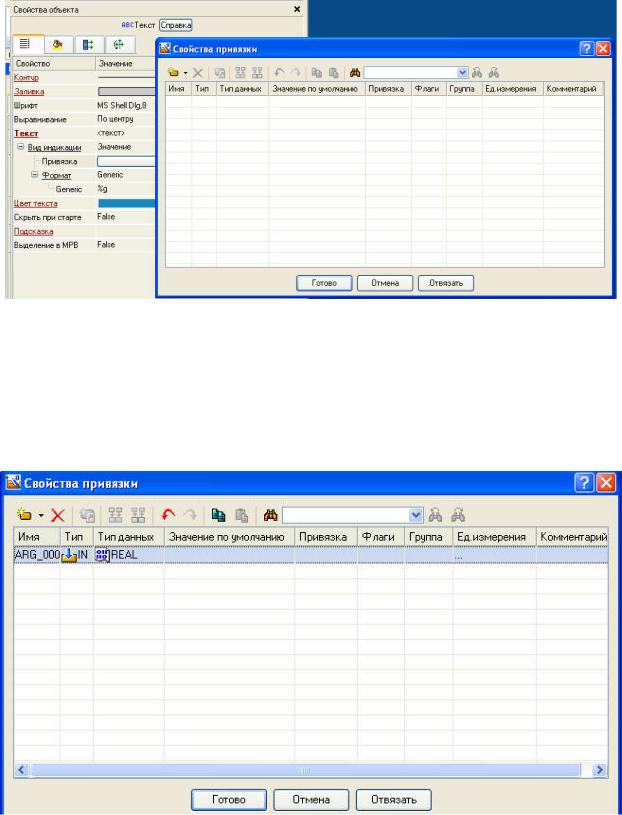
Task: Select the ARG_000 name cell
Action: tap(37, 555)
